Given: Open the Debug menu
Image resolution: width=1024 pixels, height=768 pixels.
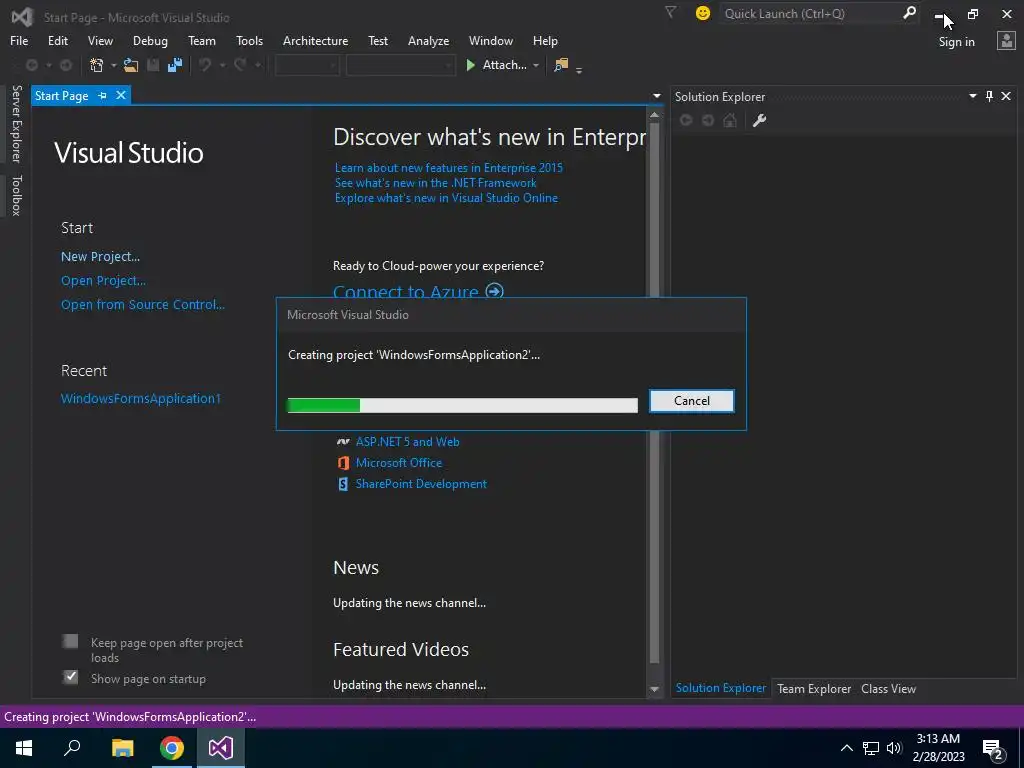Looking at the screenshot, I should 150,40.
